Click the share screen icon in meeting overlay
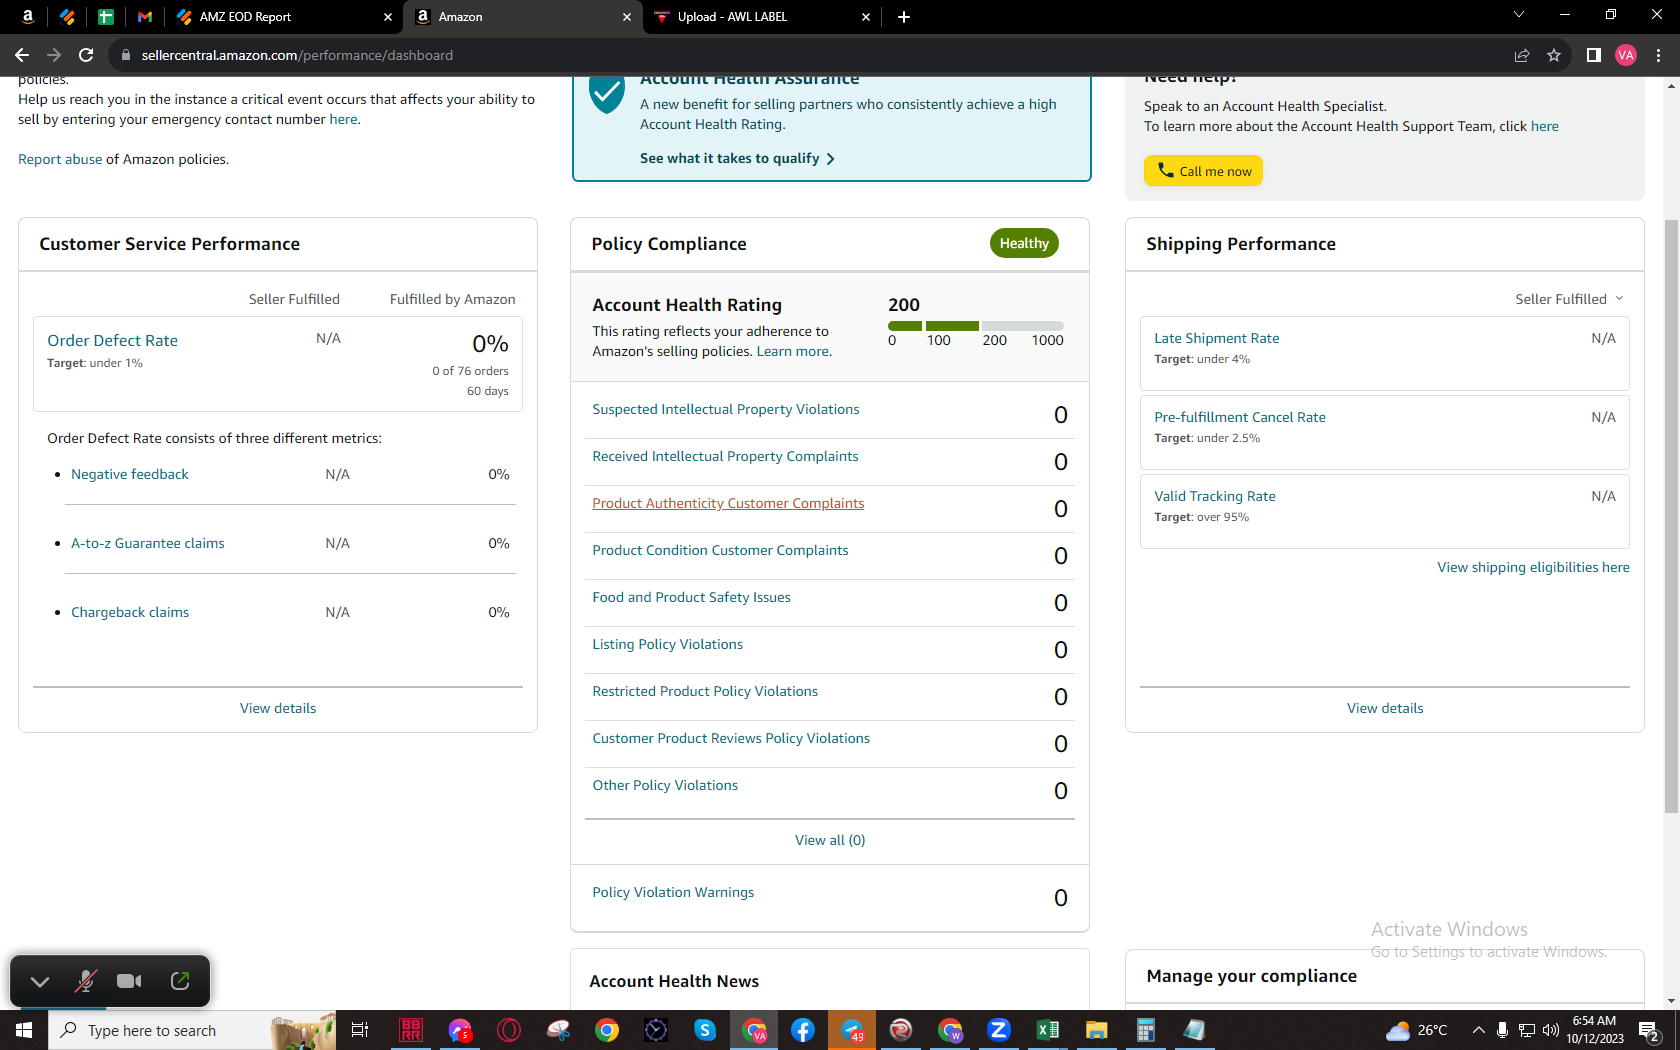 [180, 981]
